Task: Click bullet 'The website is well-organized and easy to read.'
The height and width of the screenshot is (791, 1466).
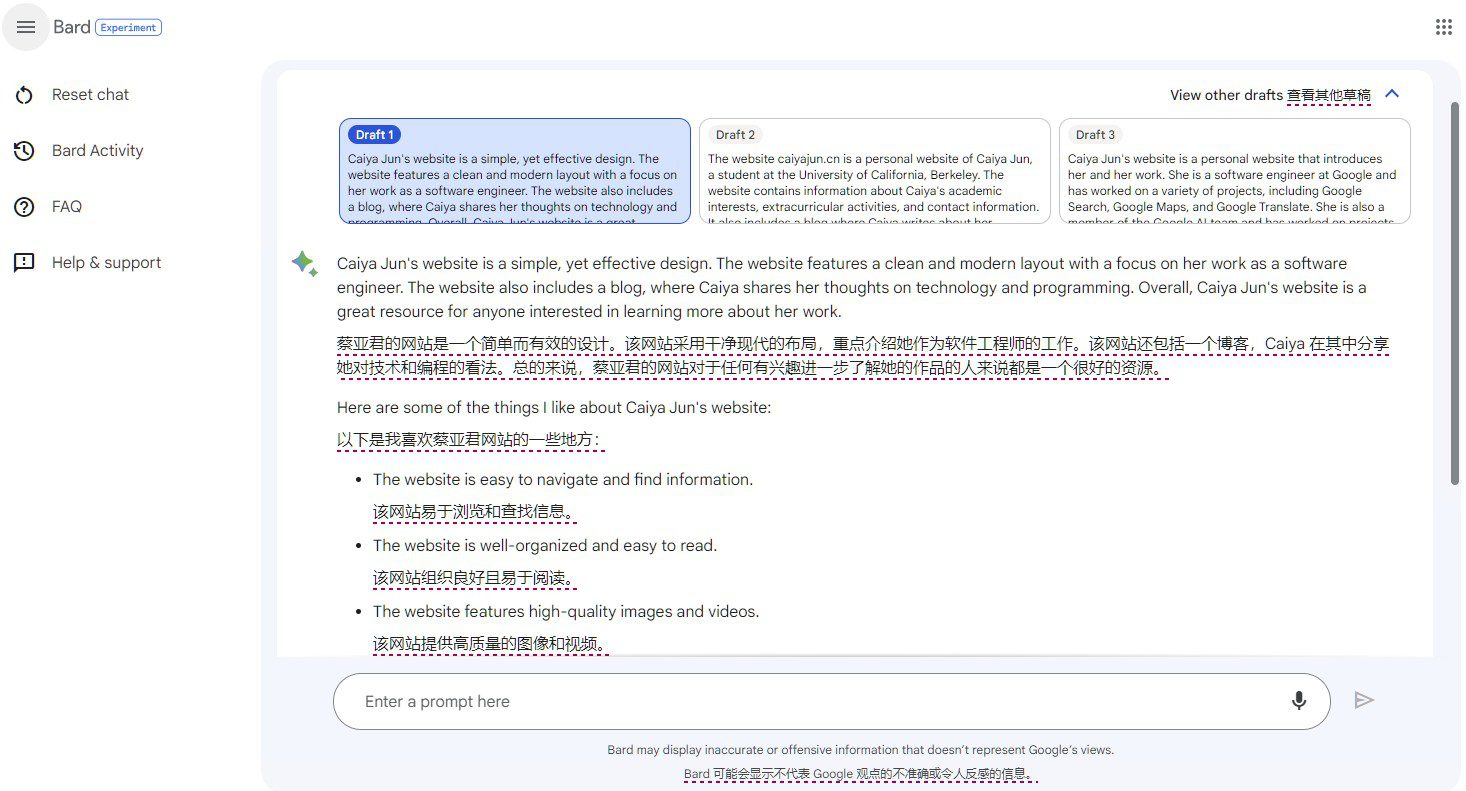Action: (x=545, y=546)
